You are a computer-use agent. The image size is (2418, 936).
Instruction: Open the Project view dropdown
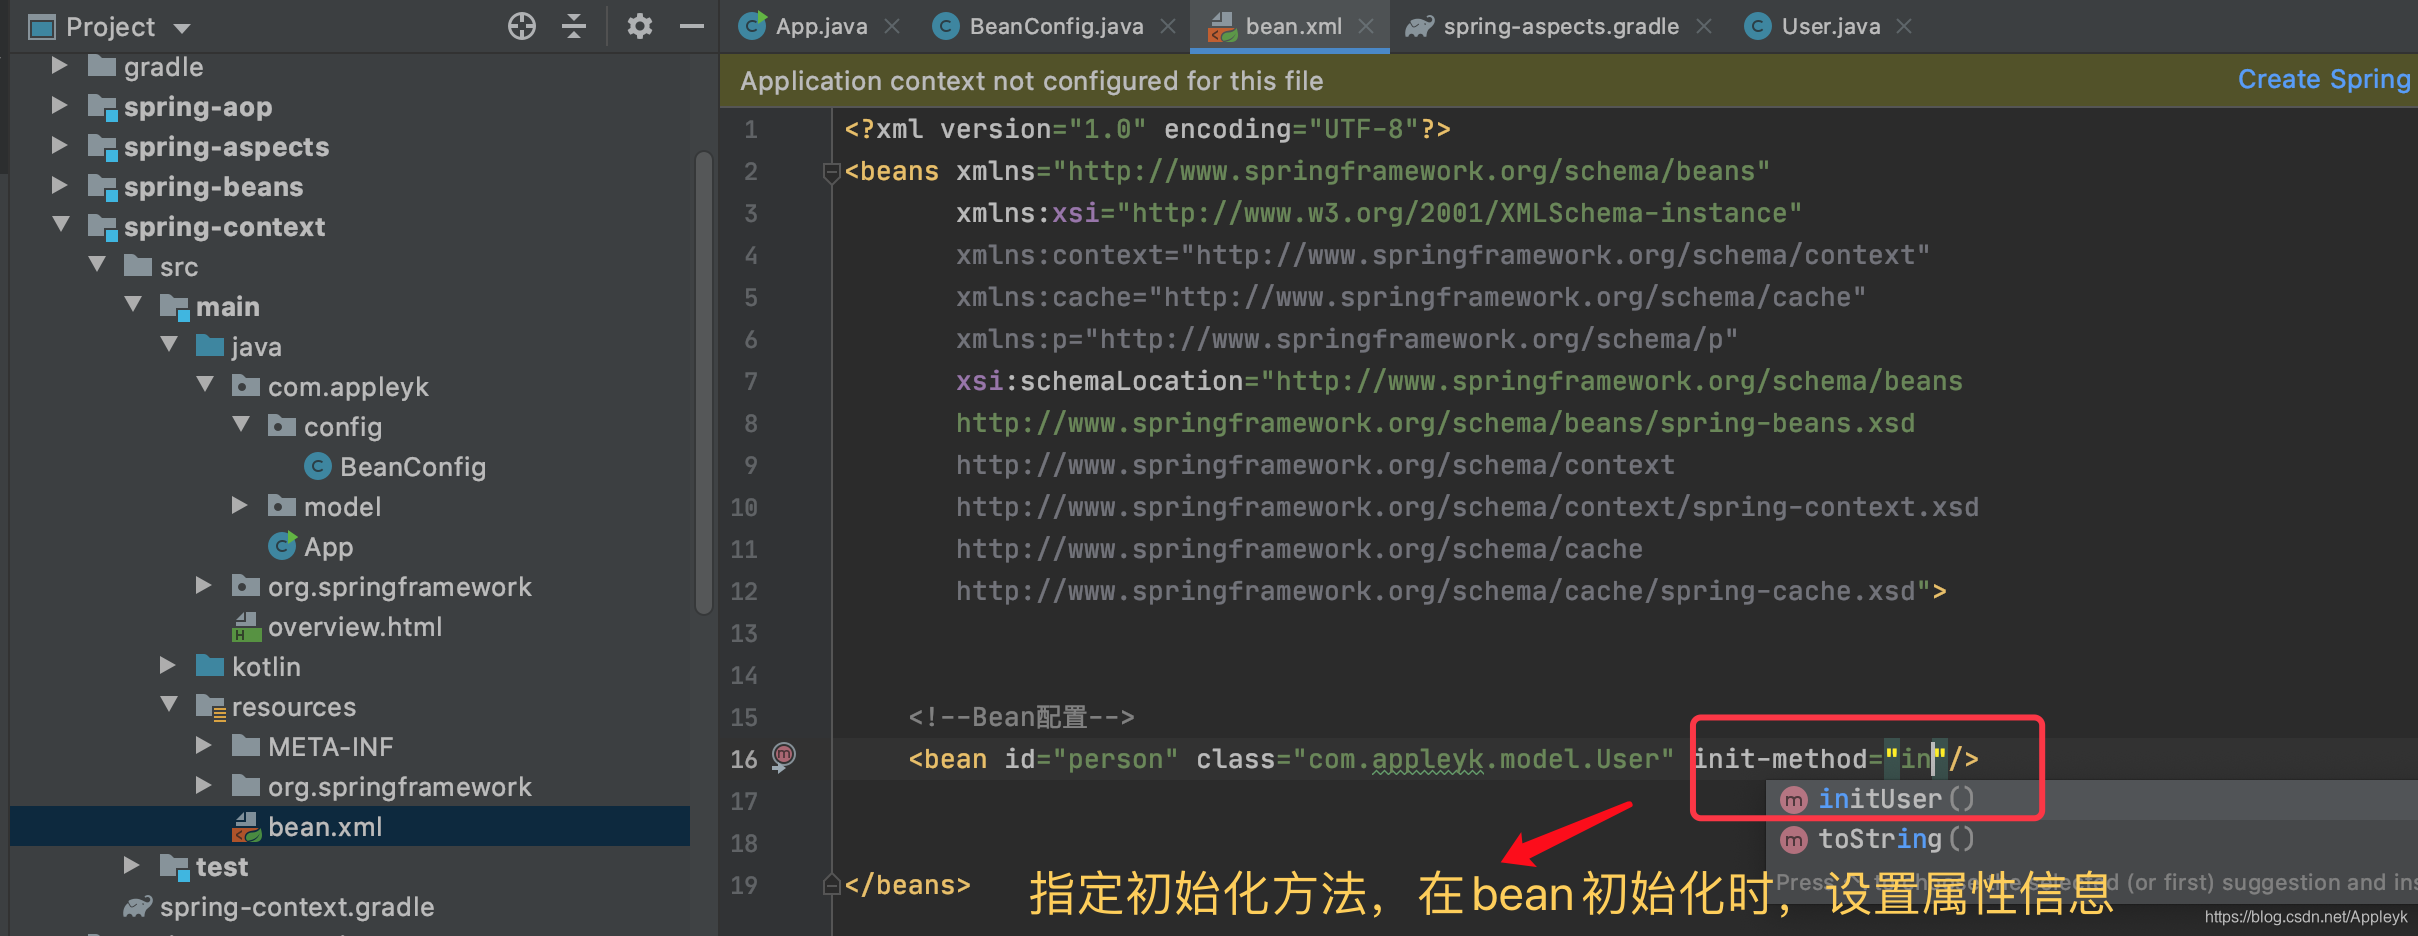182,28
